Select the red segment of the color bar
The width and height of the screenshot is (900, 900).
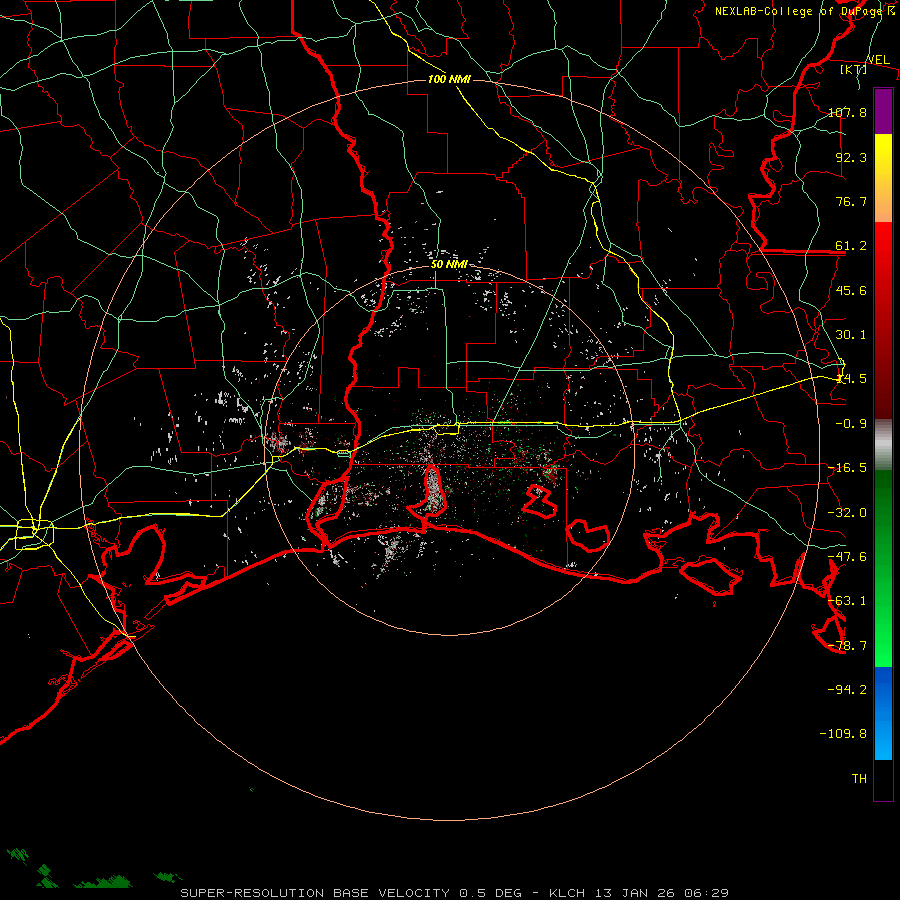883,320
